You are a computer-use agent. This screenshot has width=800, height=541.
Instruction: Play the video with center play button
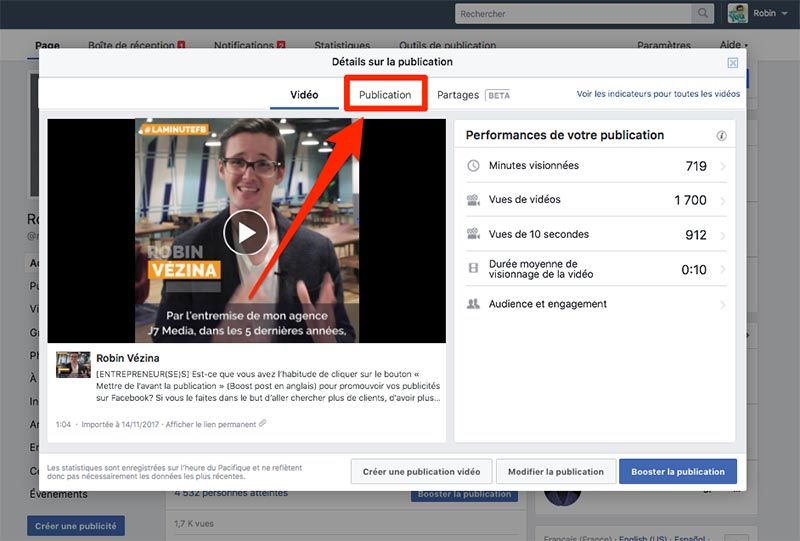pyautogui.click(x=246, y=232)
